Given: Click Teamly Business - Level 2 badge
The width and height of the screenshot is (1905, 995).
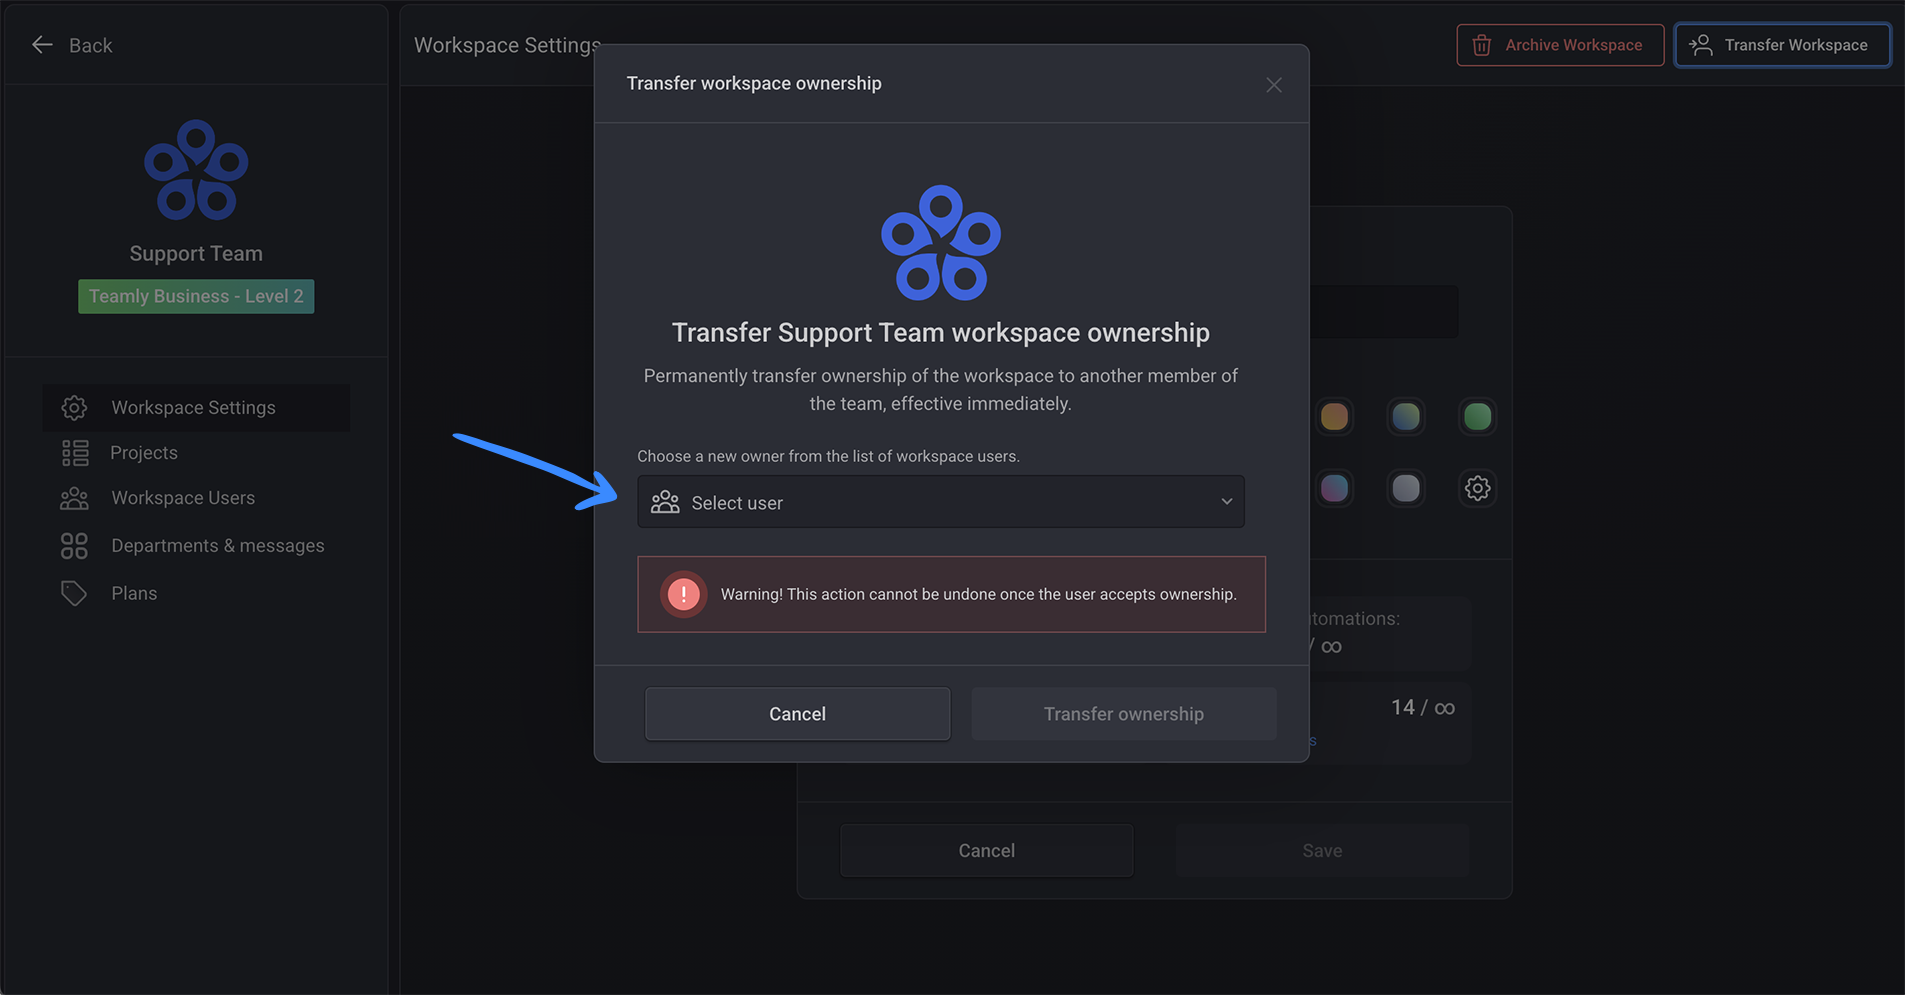Looking at the screenshot, I should (x=196, y=296).
